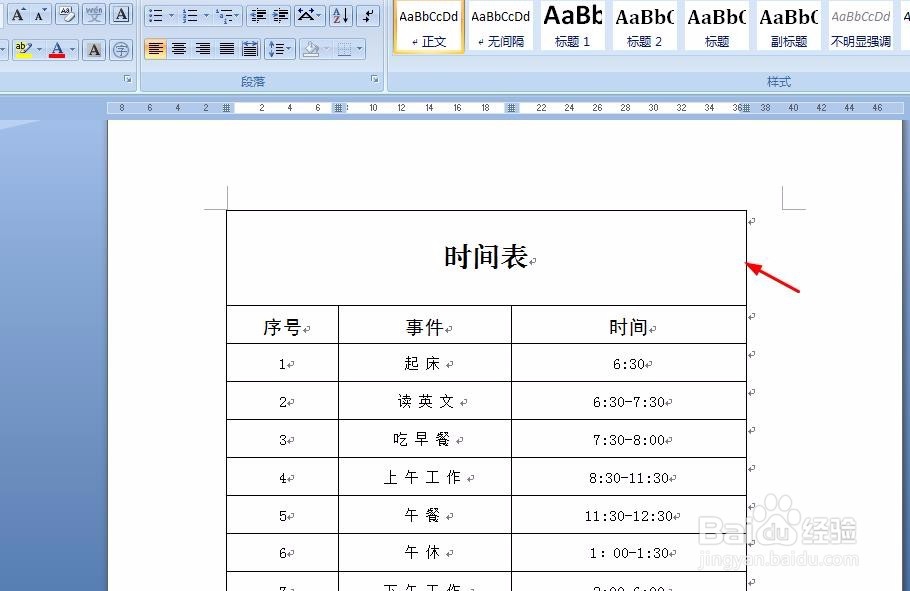Open the Phonetic Guide tool
The image size is (910, 591).
[x=94, y=14]
